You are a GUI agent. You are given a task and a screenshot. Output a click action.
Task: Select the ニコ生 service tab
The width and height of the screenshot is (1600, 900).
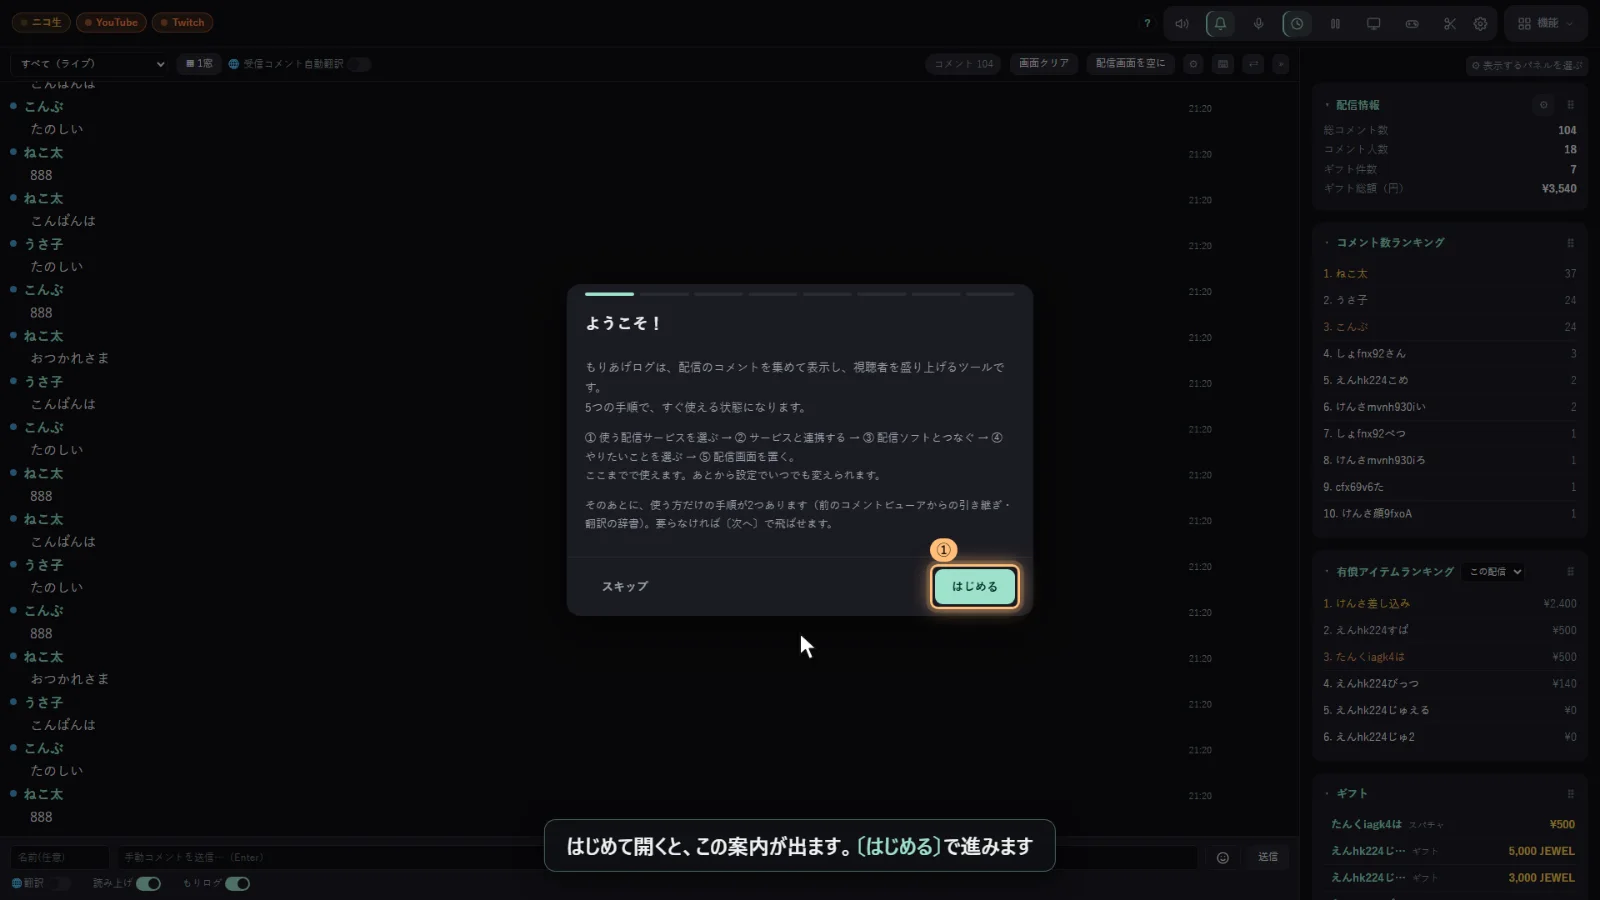pos(41,22)
